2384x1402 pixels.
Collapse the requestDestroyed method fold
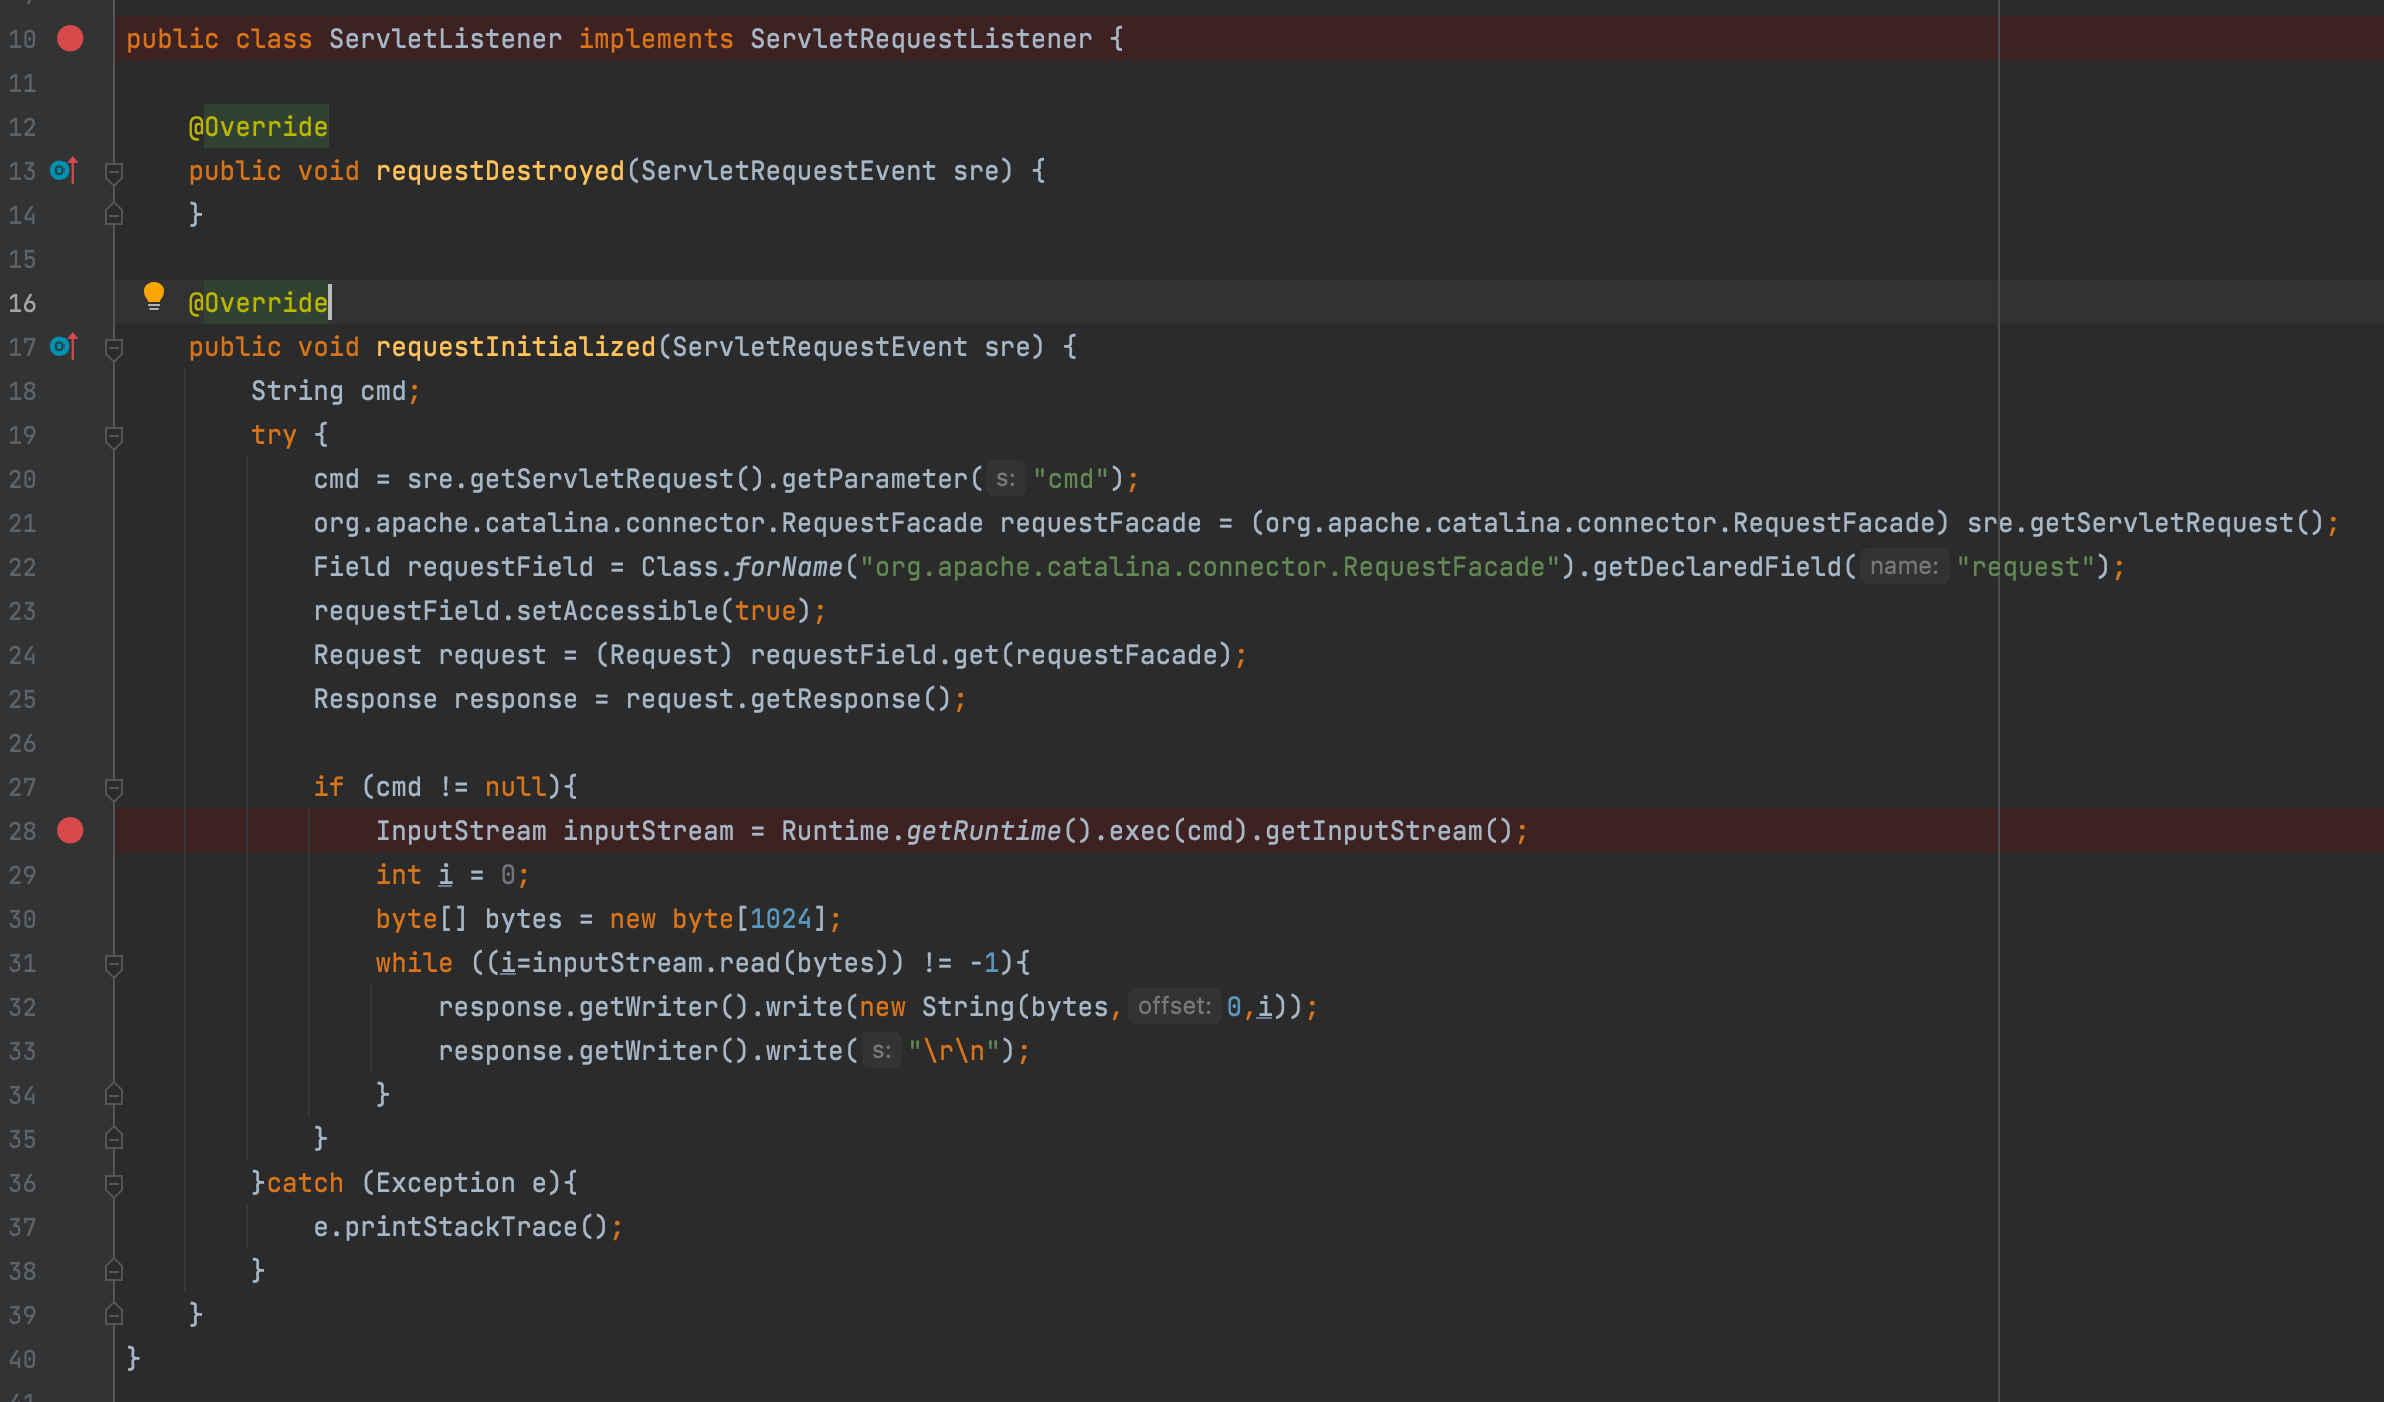(114, 172)
